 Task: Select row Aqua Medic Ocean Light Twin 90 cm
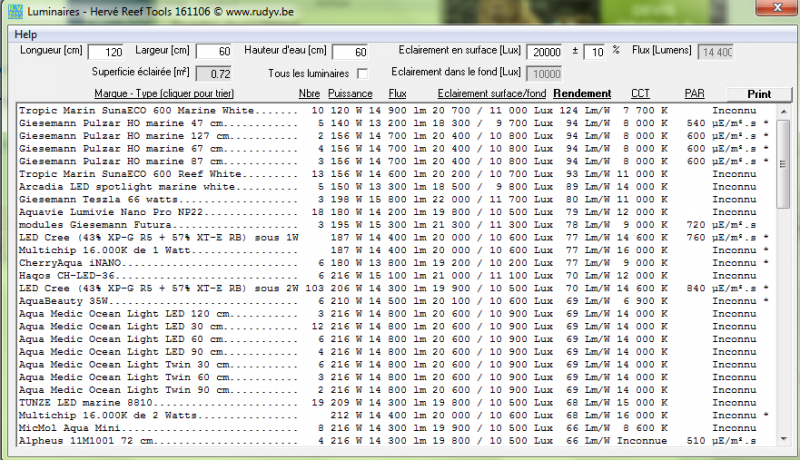[x=396, y=390]
